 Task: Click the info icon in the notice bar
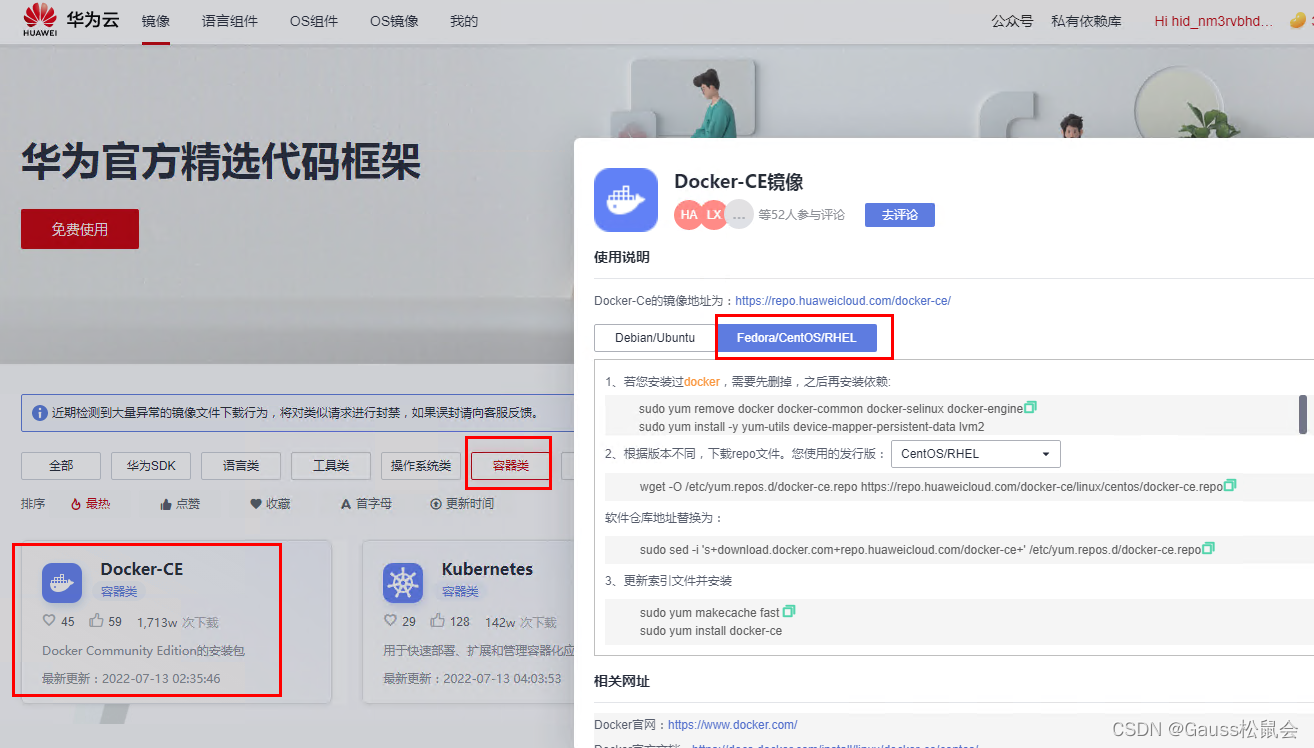40,412
